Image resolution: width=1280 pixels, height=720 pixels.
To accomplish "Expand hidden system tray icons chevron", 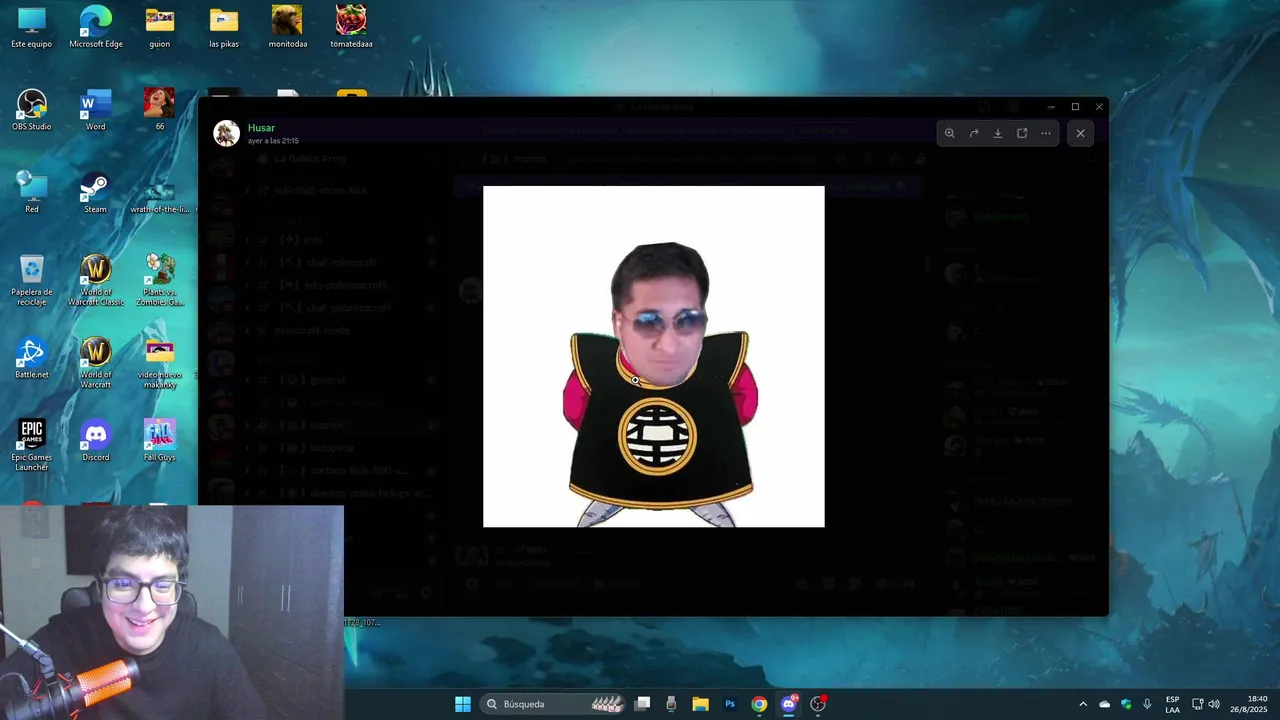I will click(x=1082, y=704).
